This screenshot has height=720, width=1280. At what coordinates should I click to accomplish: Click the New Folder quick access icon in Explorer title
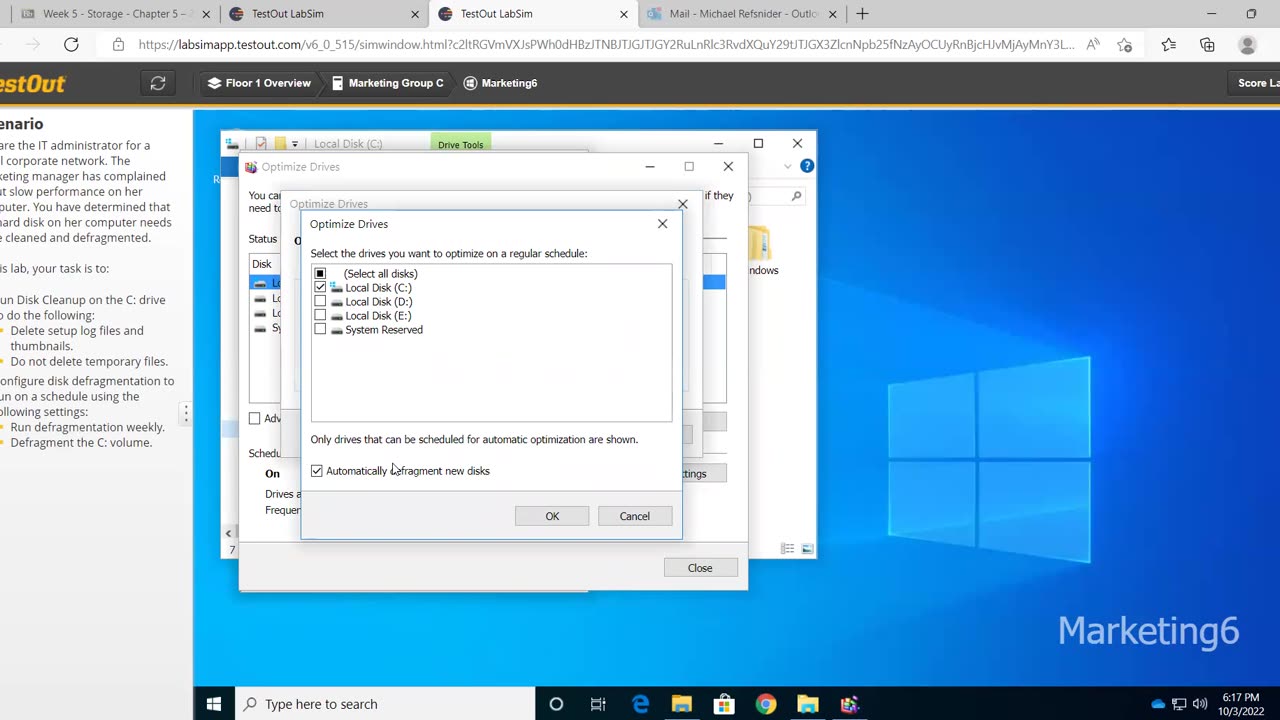(280, 144)
